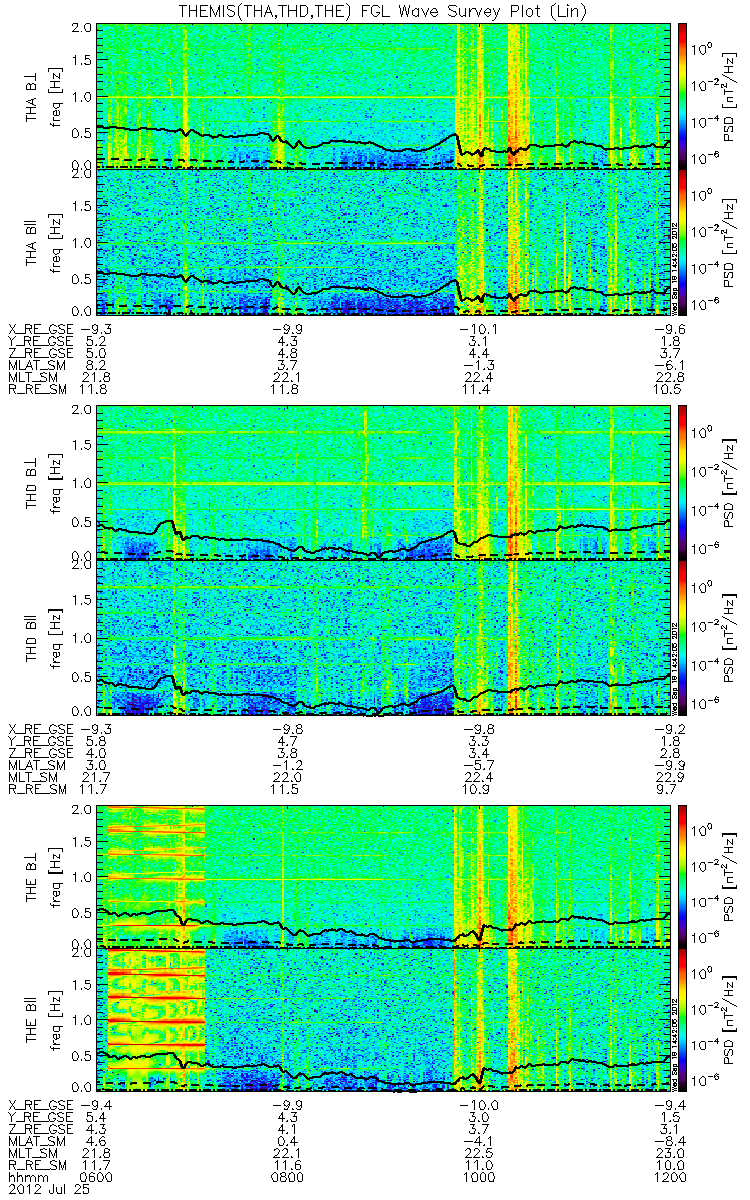750x1200 pixels.
Task: Click the 'THA B⊥' y-axis label
Action: pos(32,96)
